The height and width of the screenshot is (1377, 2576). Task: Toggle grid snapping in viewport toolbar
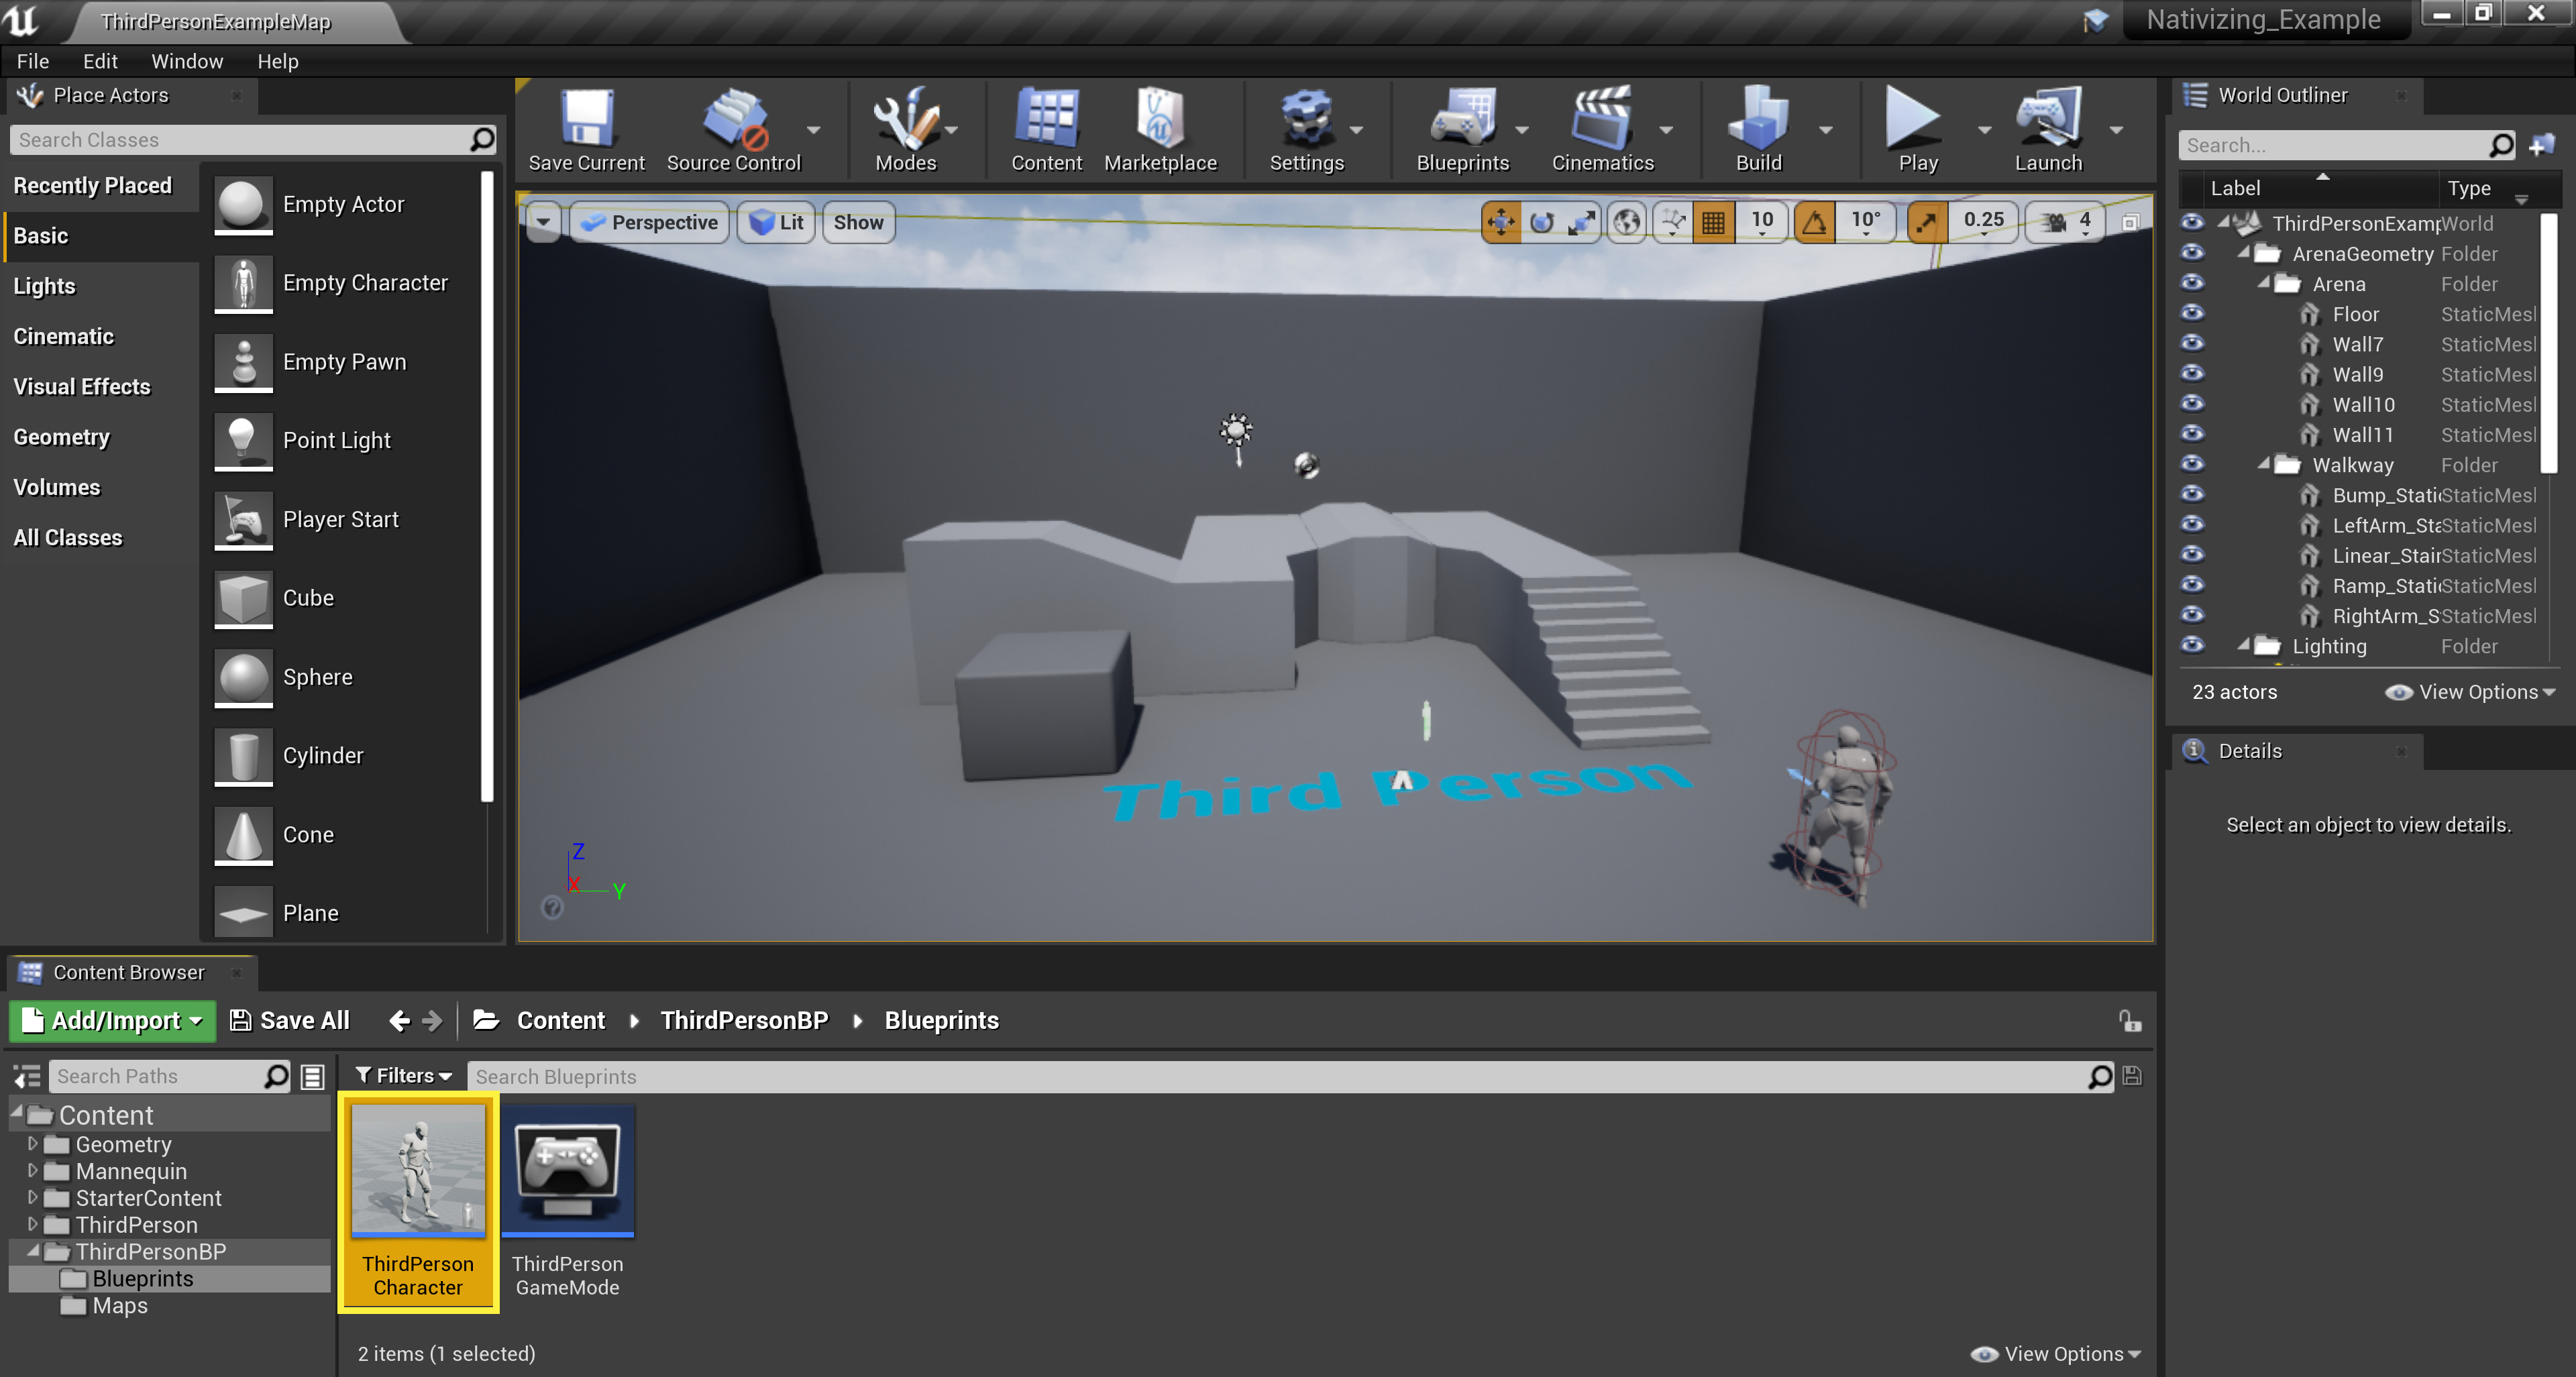[x=1713, y=222]
